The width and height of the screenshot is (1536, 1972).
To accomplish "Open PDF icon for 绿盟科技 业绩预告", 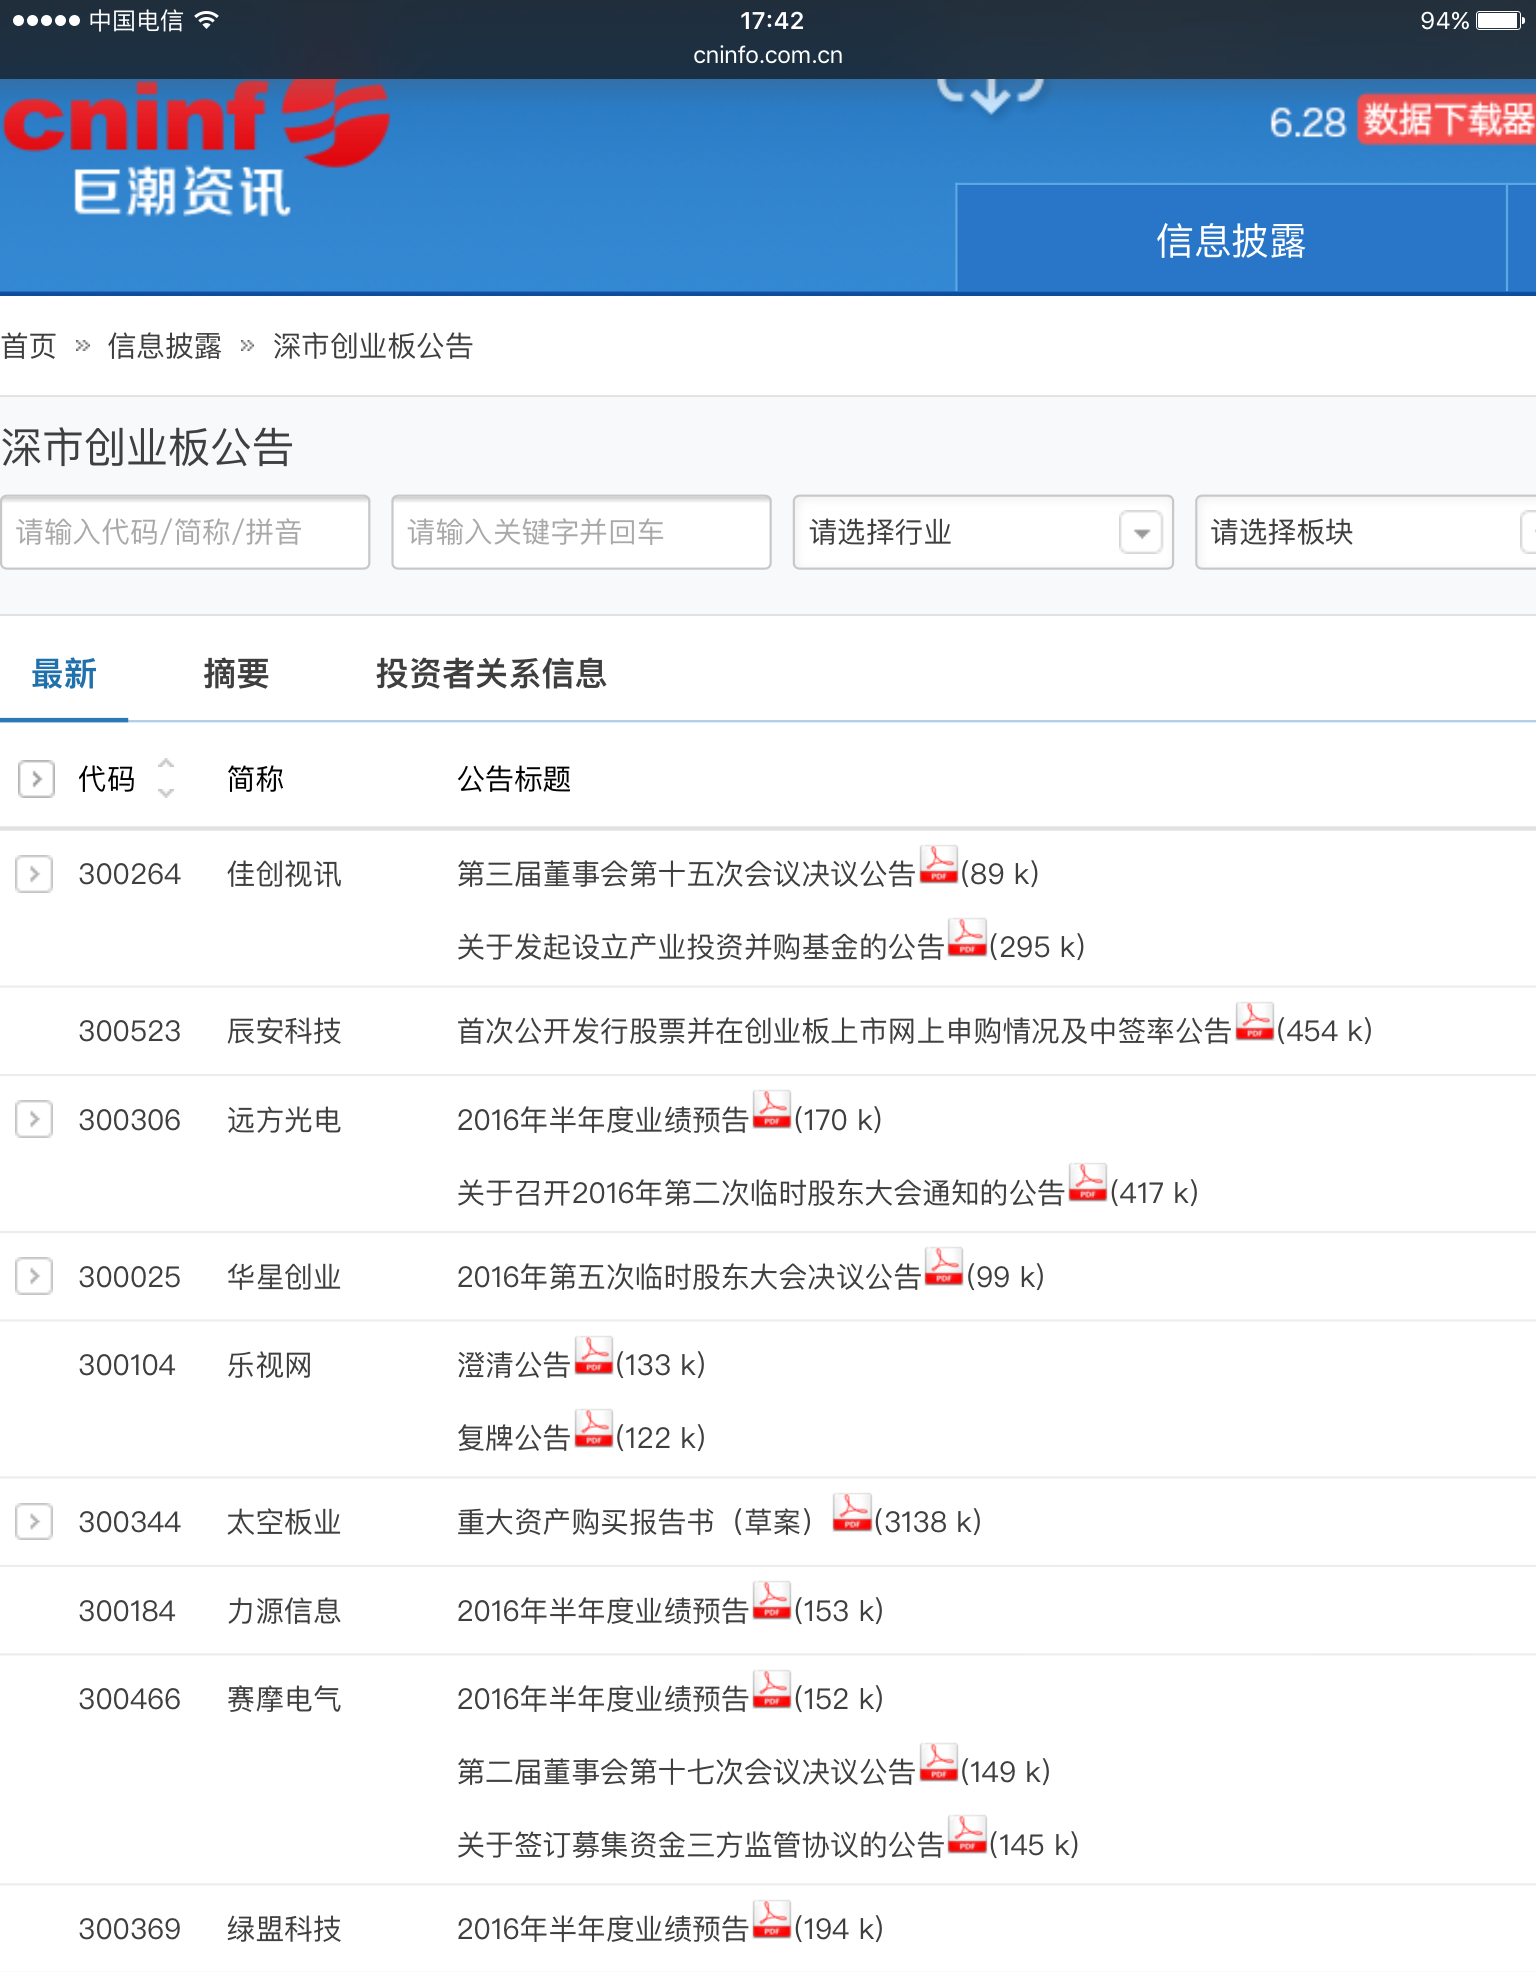I will (771, 1920).
